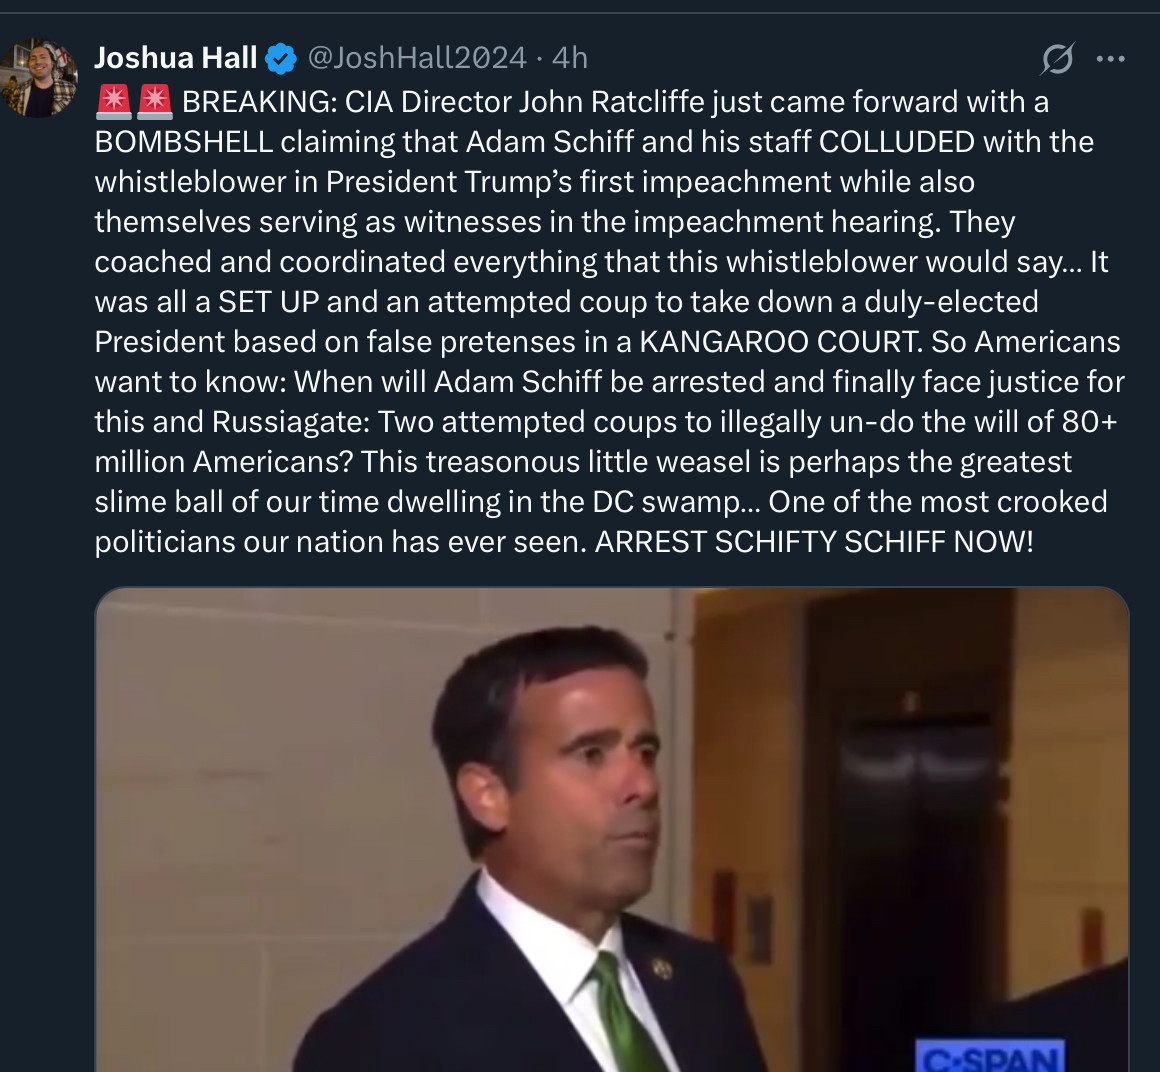
Task: Click the word COLLUDED in the post
Action: (x=896, y=142)
